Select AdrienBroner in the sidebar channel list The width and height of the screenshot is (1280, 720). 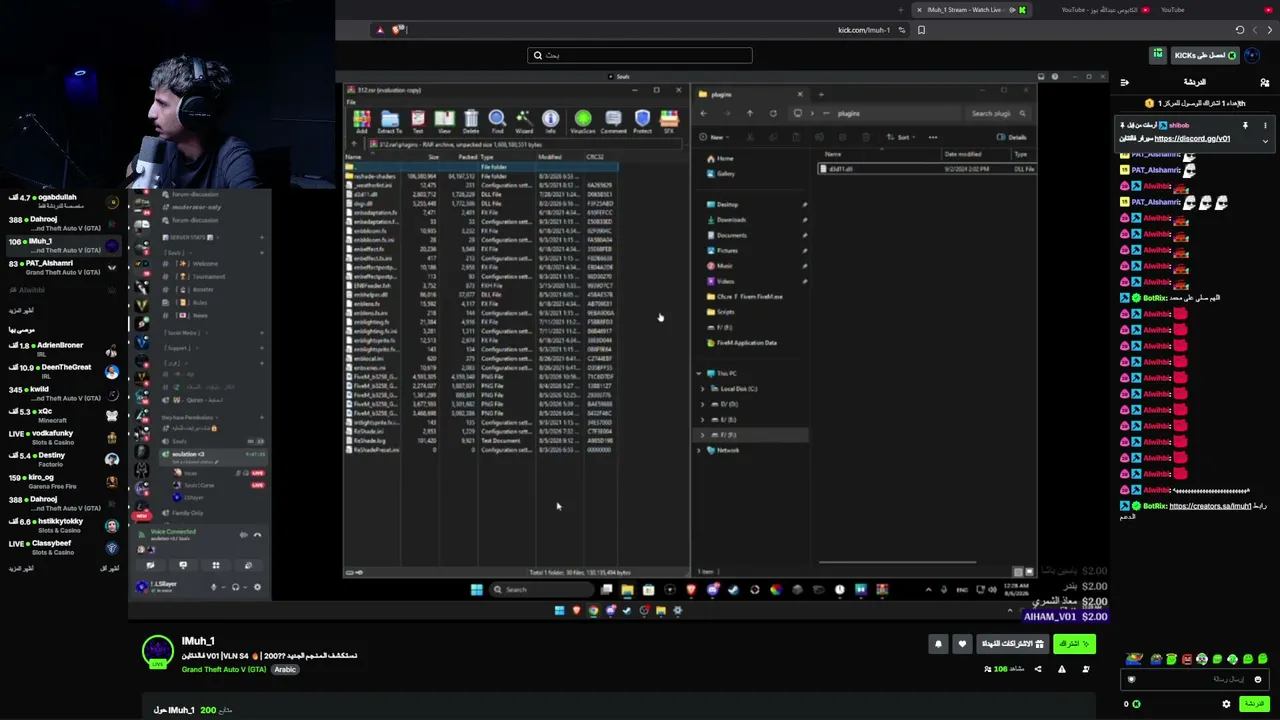pos(62,349)
